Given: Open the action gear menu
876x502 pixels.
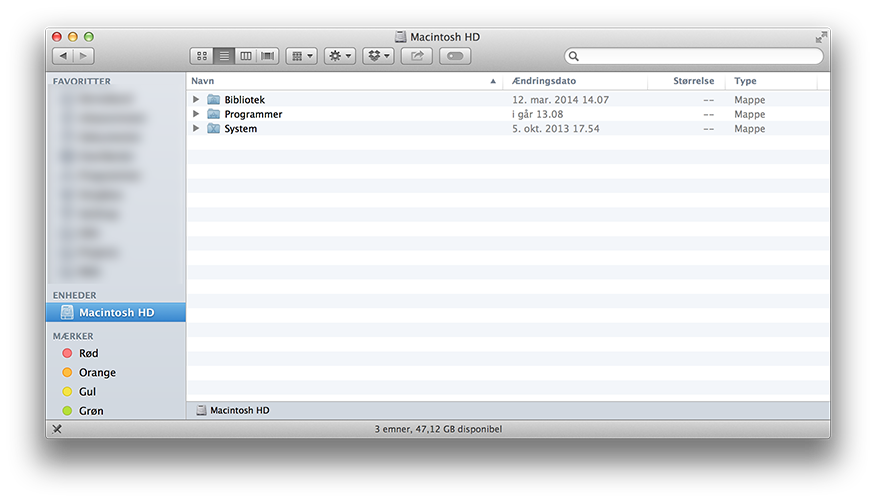Looking at the screenshot, I should [340, 56].
